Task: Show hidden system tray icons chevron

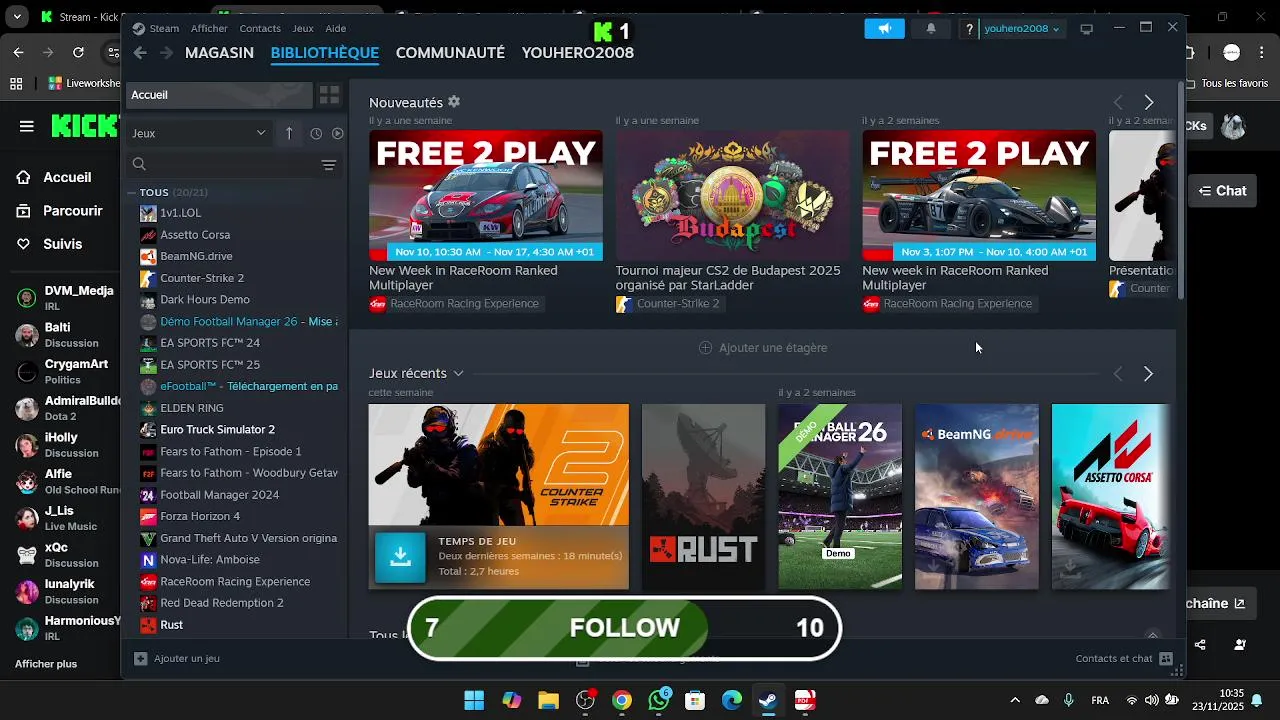Action: click(x=1015, y=700)
